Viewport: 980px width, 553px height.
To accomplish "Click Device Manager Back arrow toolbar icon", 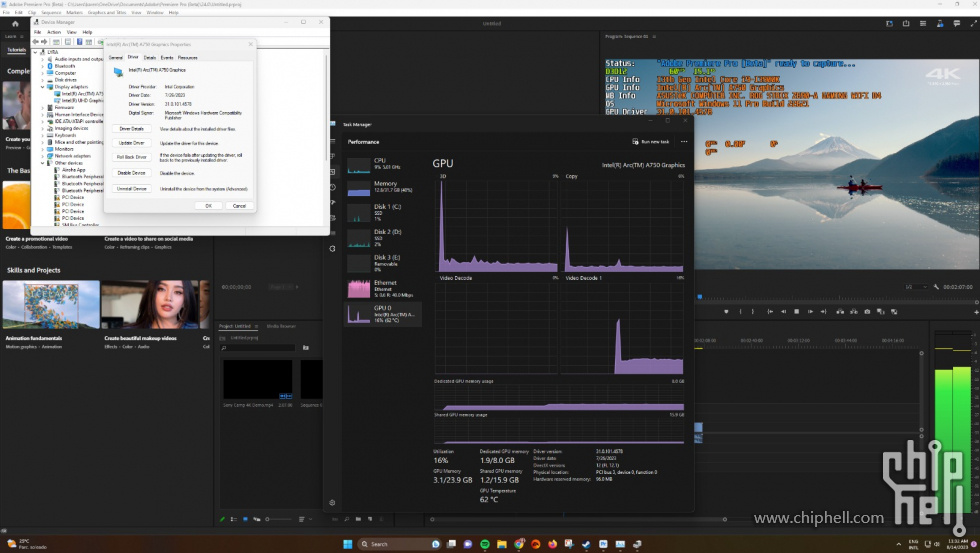I will 36,42.
